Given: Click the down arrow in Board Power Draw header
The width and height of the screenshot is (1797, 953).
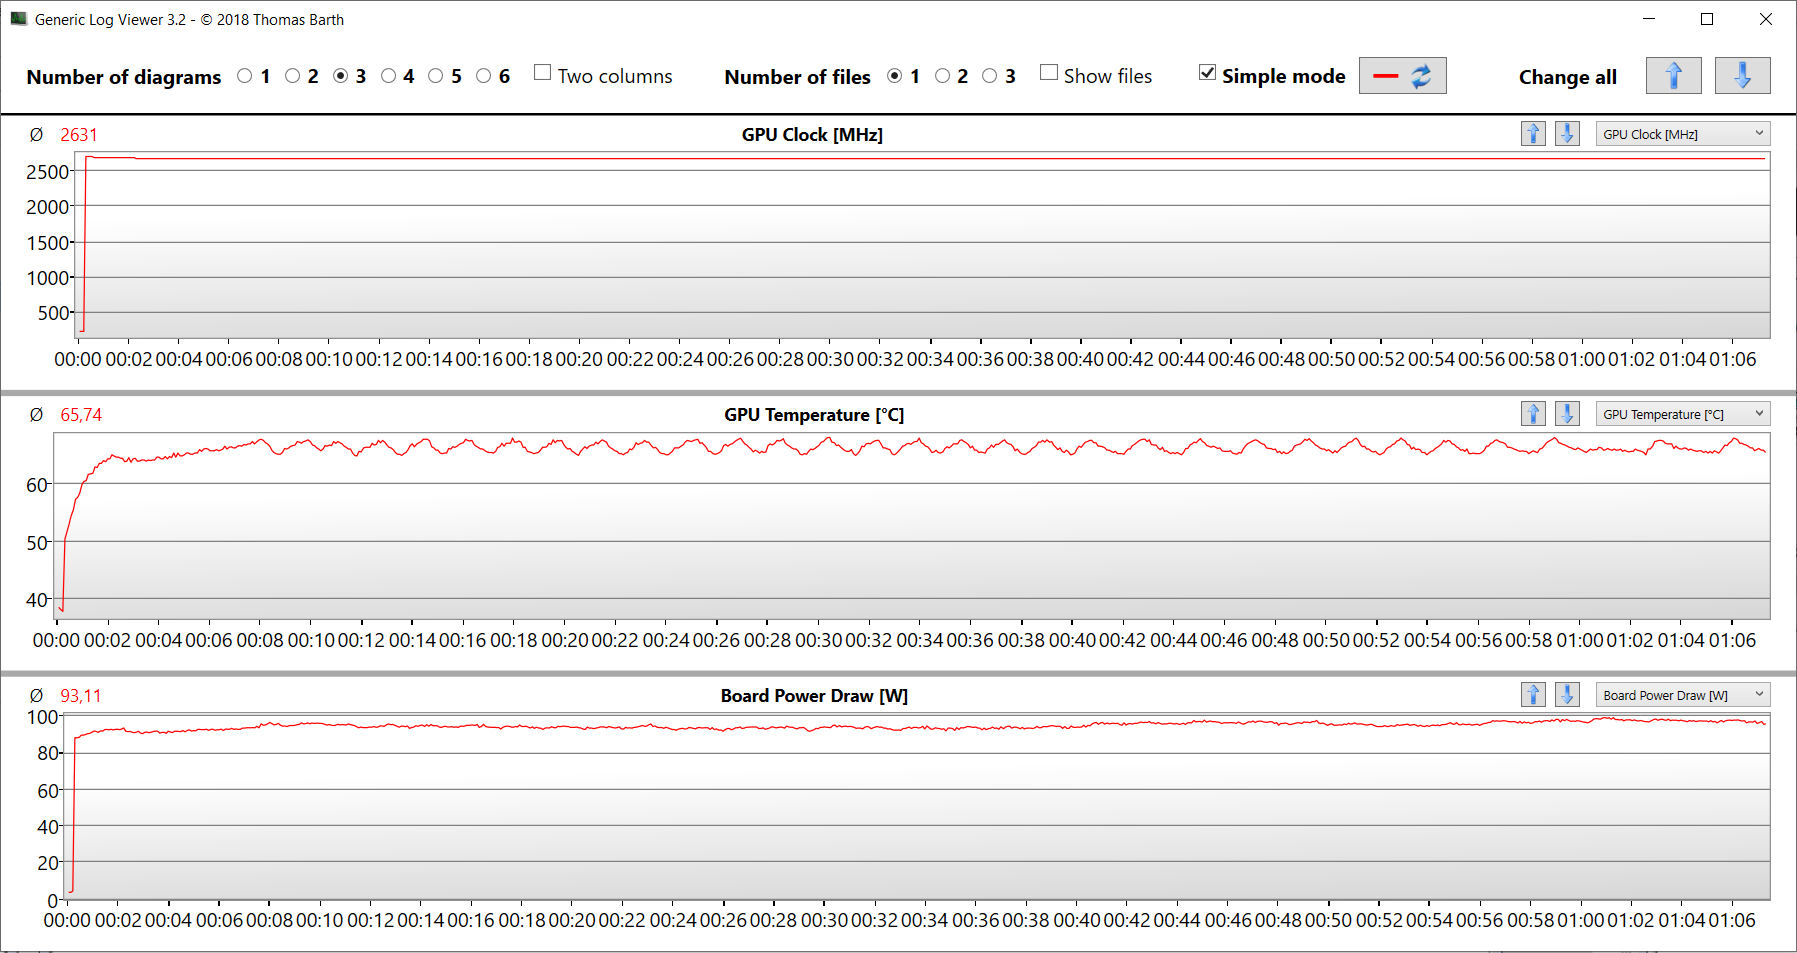Looking at the screenshot, I should 1567,695.
